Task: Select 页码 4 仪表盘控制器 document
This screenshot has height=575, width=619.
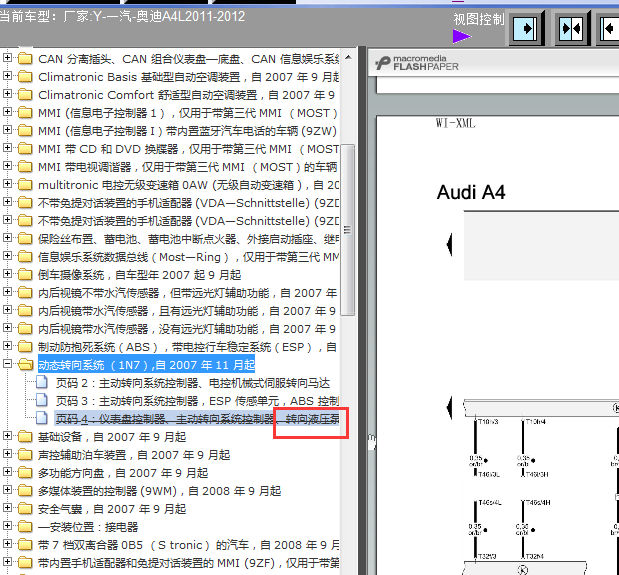Action: 197,419
